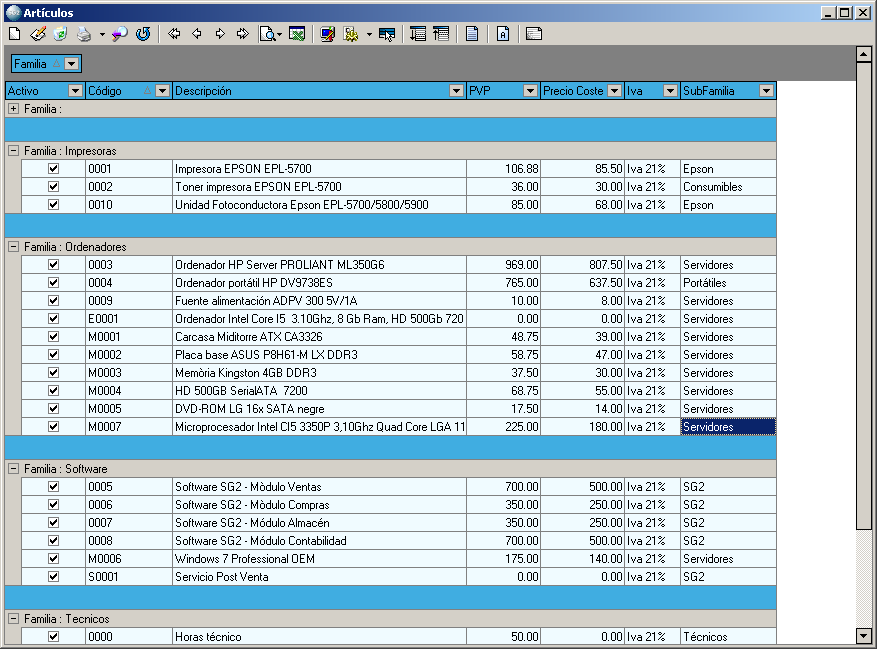The image size is (877, 649).
Task: Select 'Impresora EPSON EPL-5700' description cell
Action: coord(319,168)
